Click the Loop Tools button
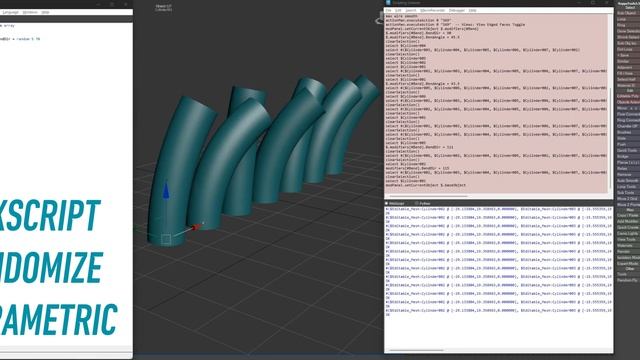The height and width of the screenshot is (360, 640). tap(628, 187)
